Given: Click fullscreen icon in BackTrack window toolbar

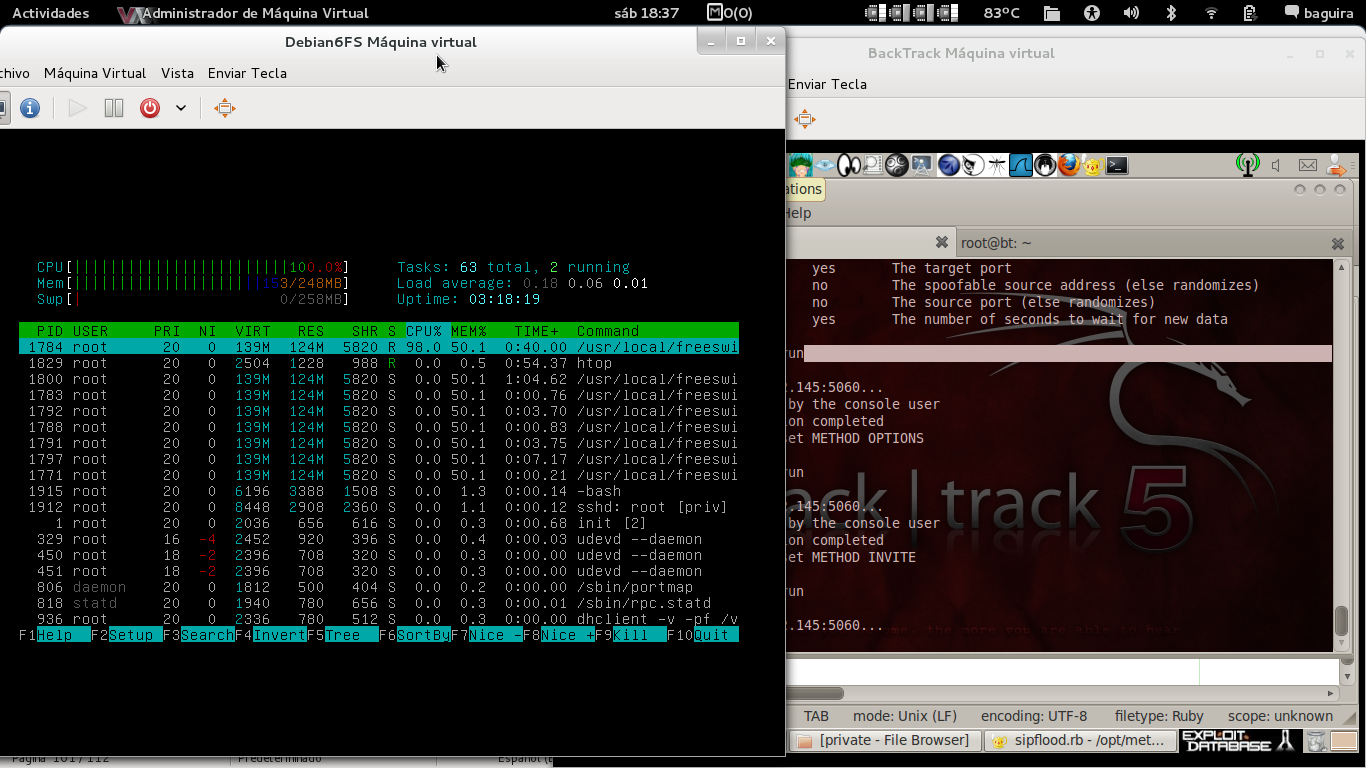Looking at the screenshot, I should (x=805, y=120).
